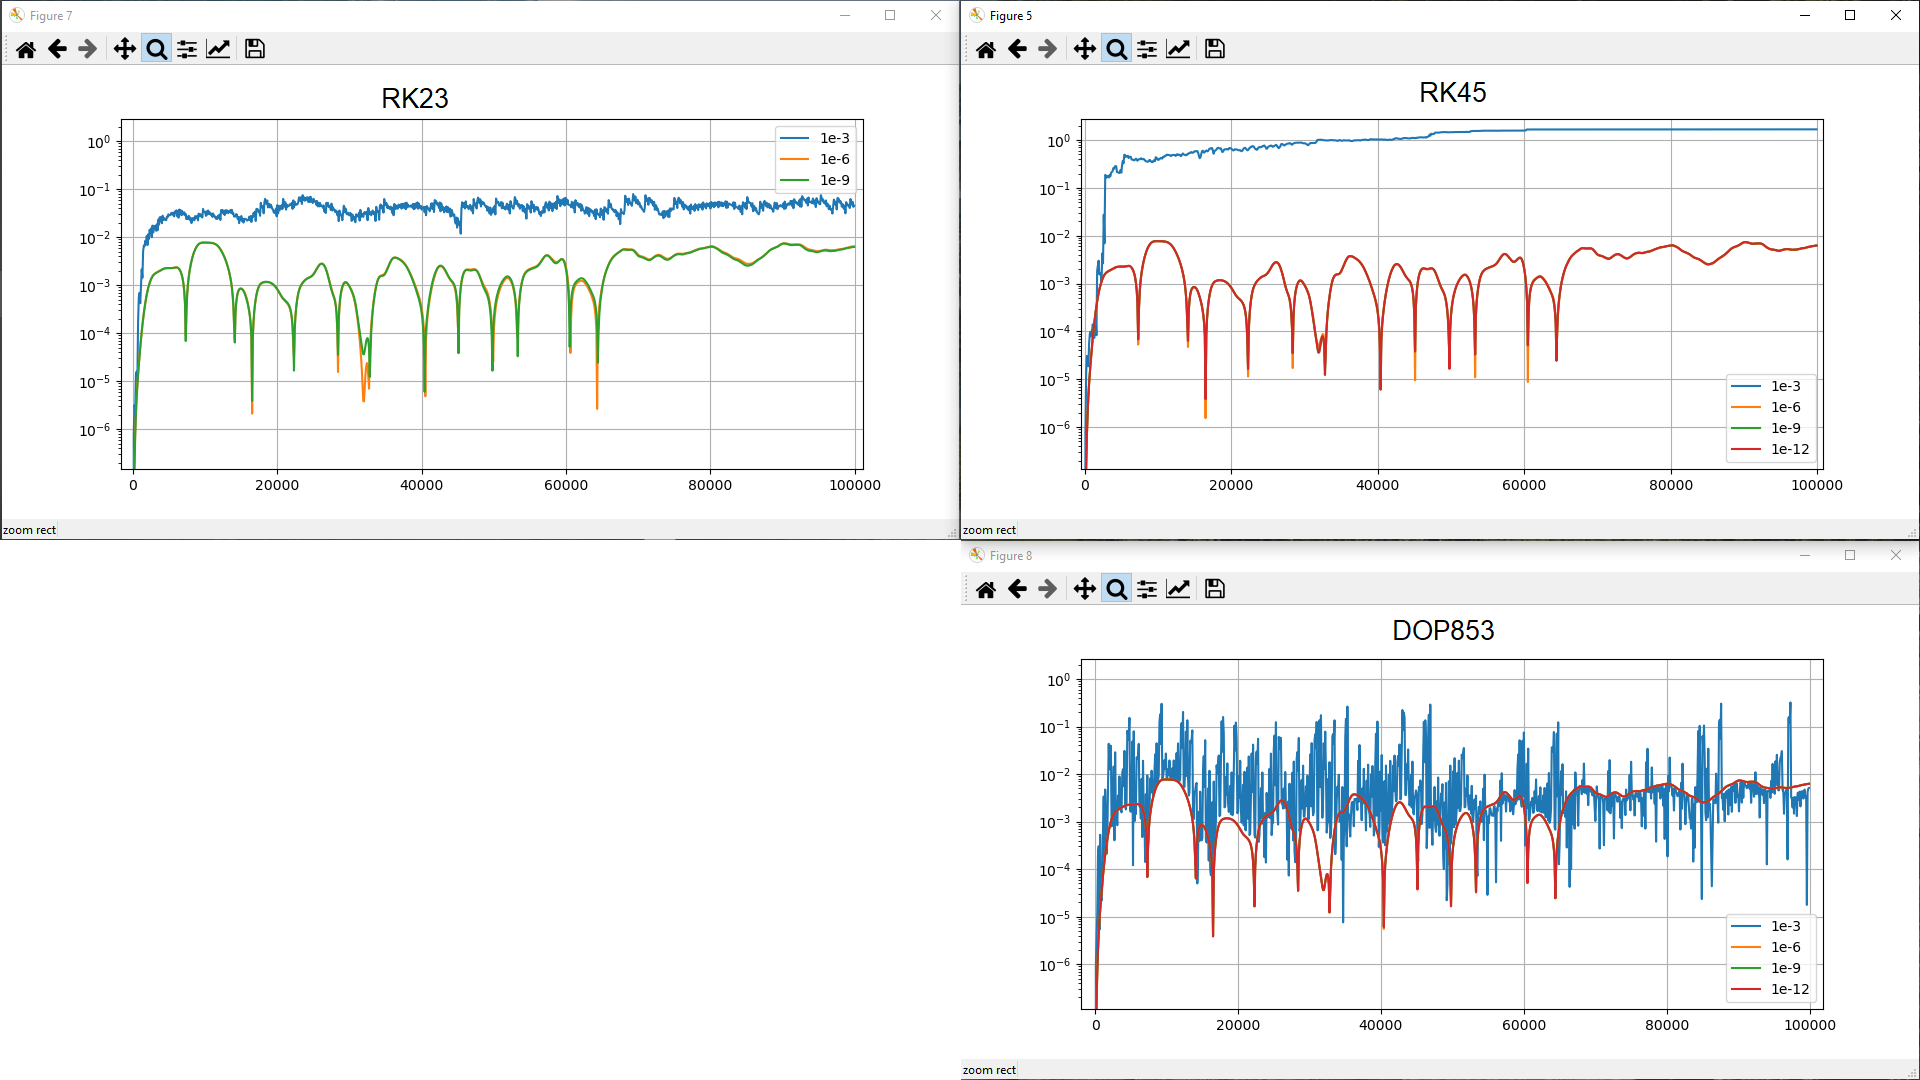Select the Pan tool in the RK23 window
1920x1080 pixels.
[x=124, y=48]
